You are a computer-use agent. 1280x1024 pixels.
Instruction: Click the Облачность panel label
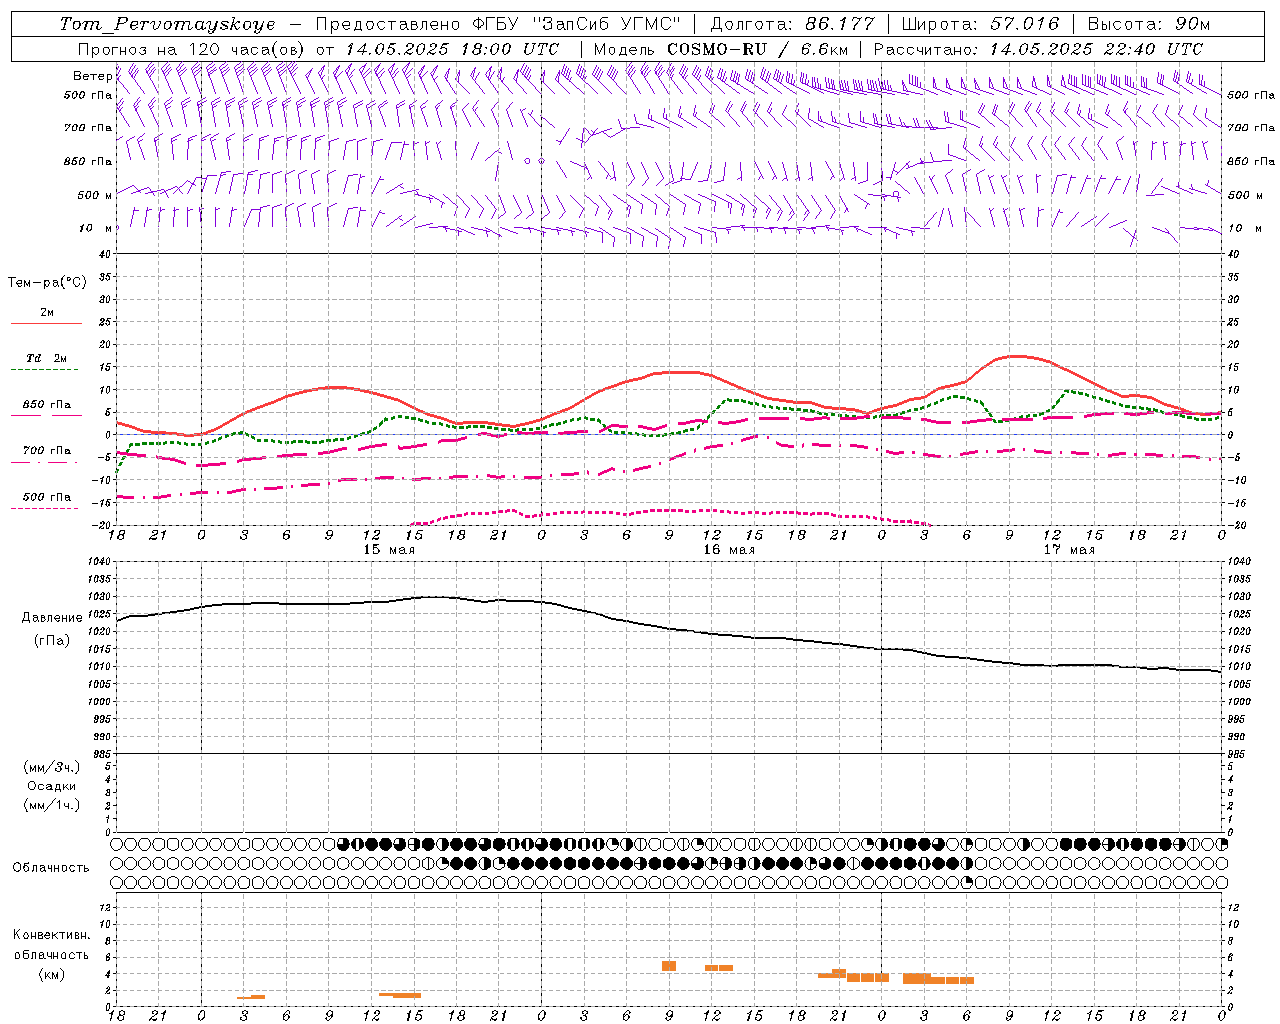click(51, 868)
